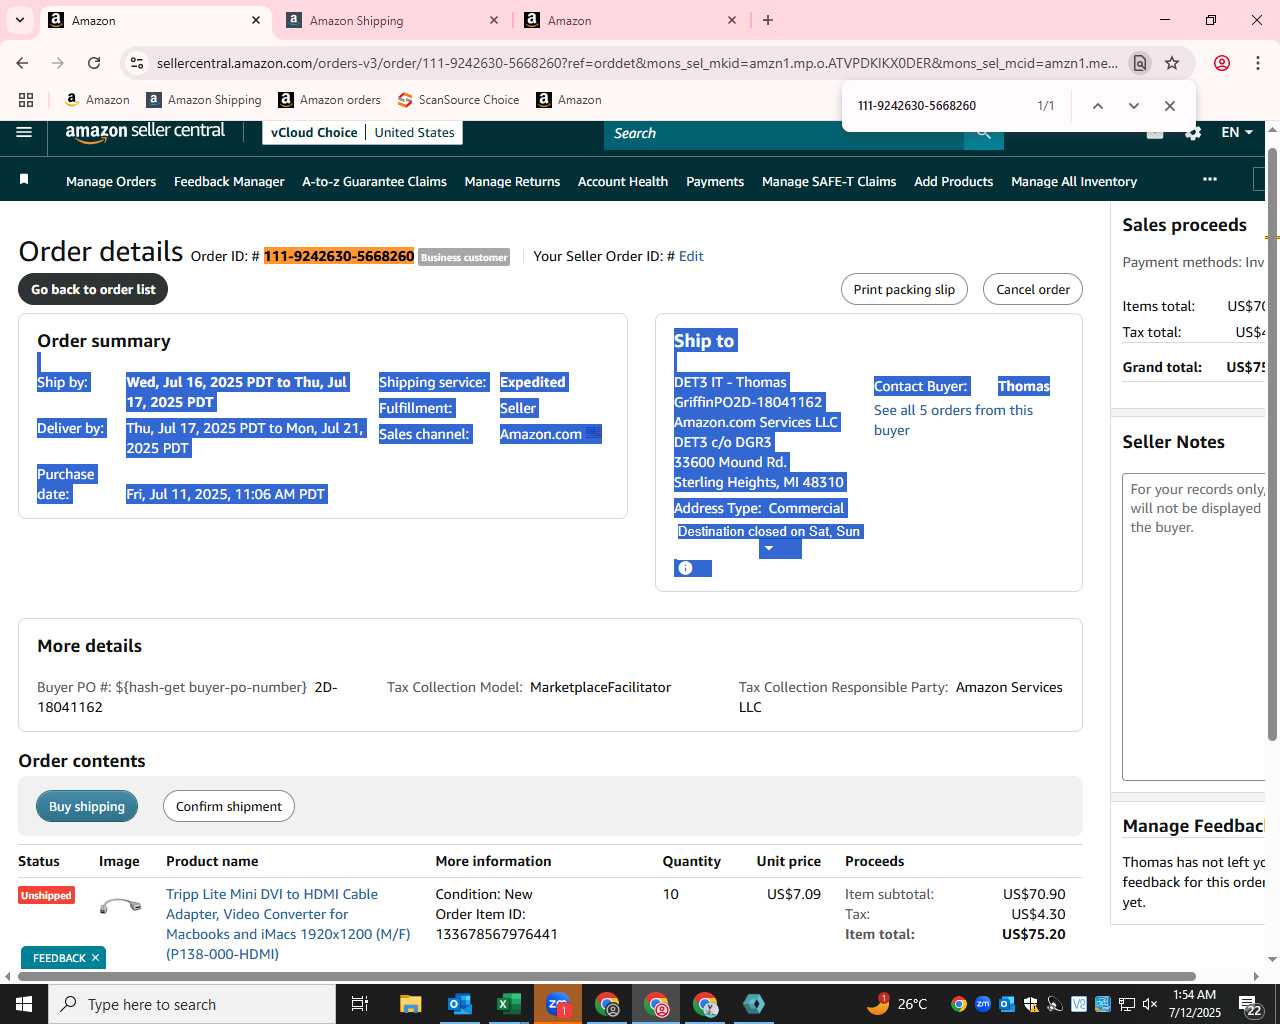This screenshot has width=1280, height=1024.
Task: Open Manage All Inventory menu item
Action: click(1074, 181)
